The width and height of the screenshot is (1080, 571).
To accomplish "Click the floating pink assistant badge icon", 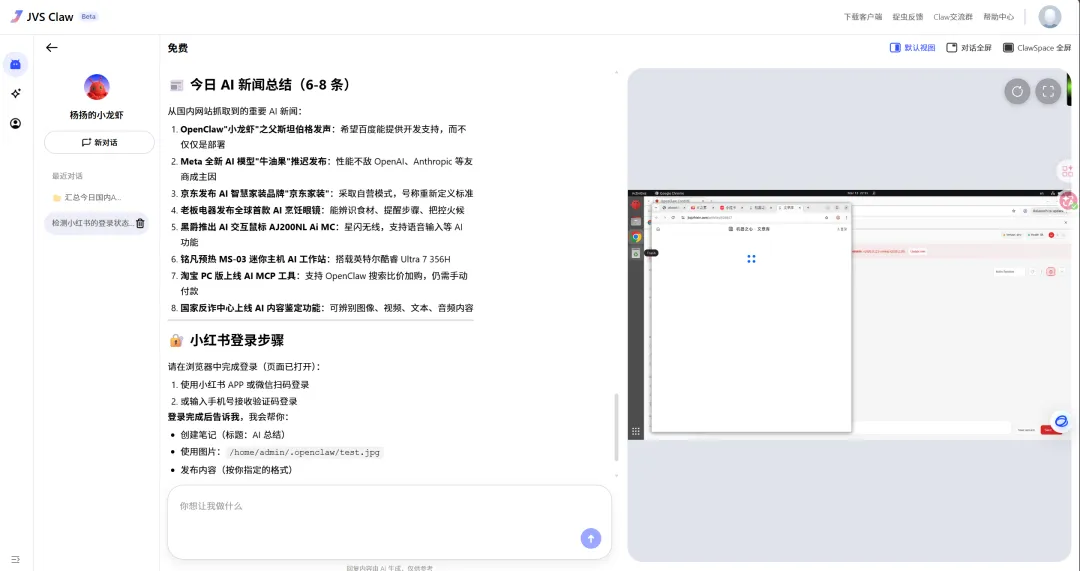I will pyautogui.click(x=1068, y=200).
